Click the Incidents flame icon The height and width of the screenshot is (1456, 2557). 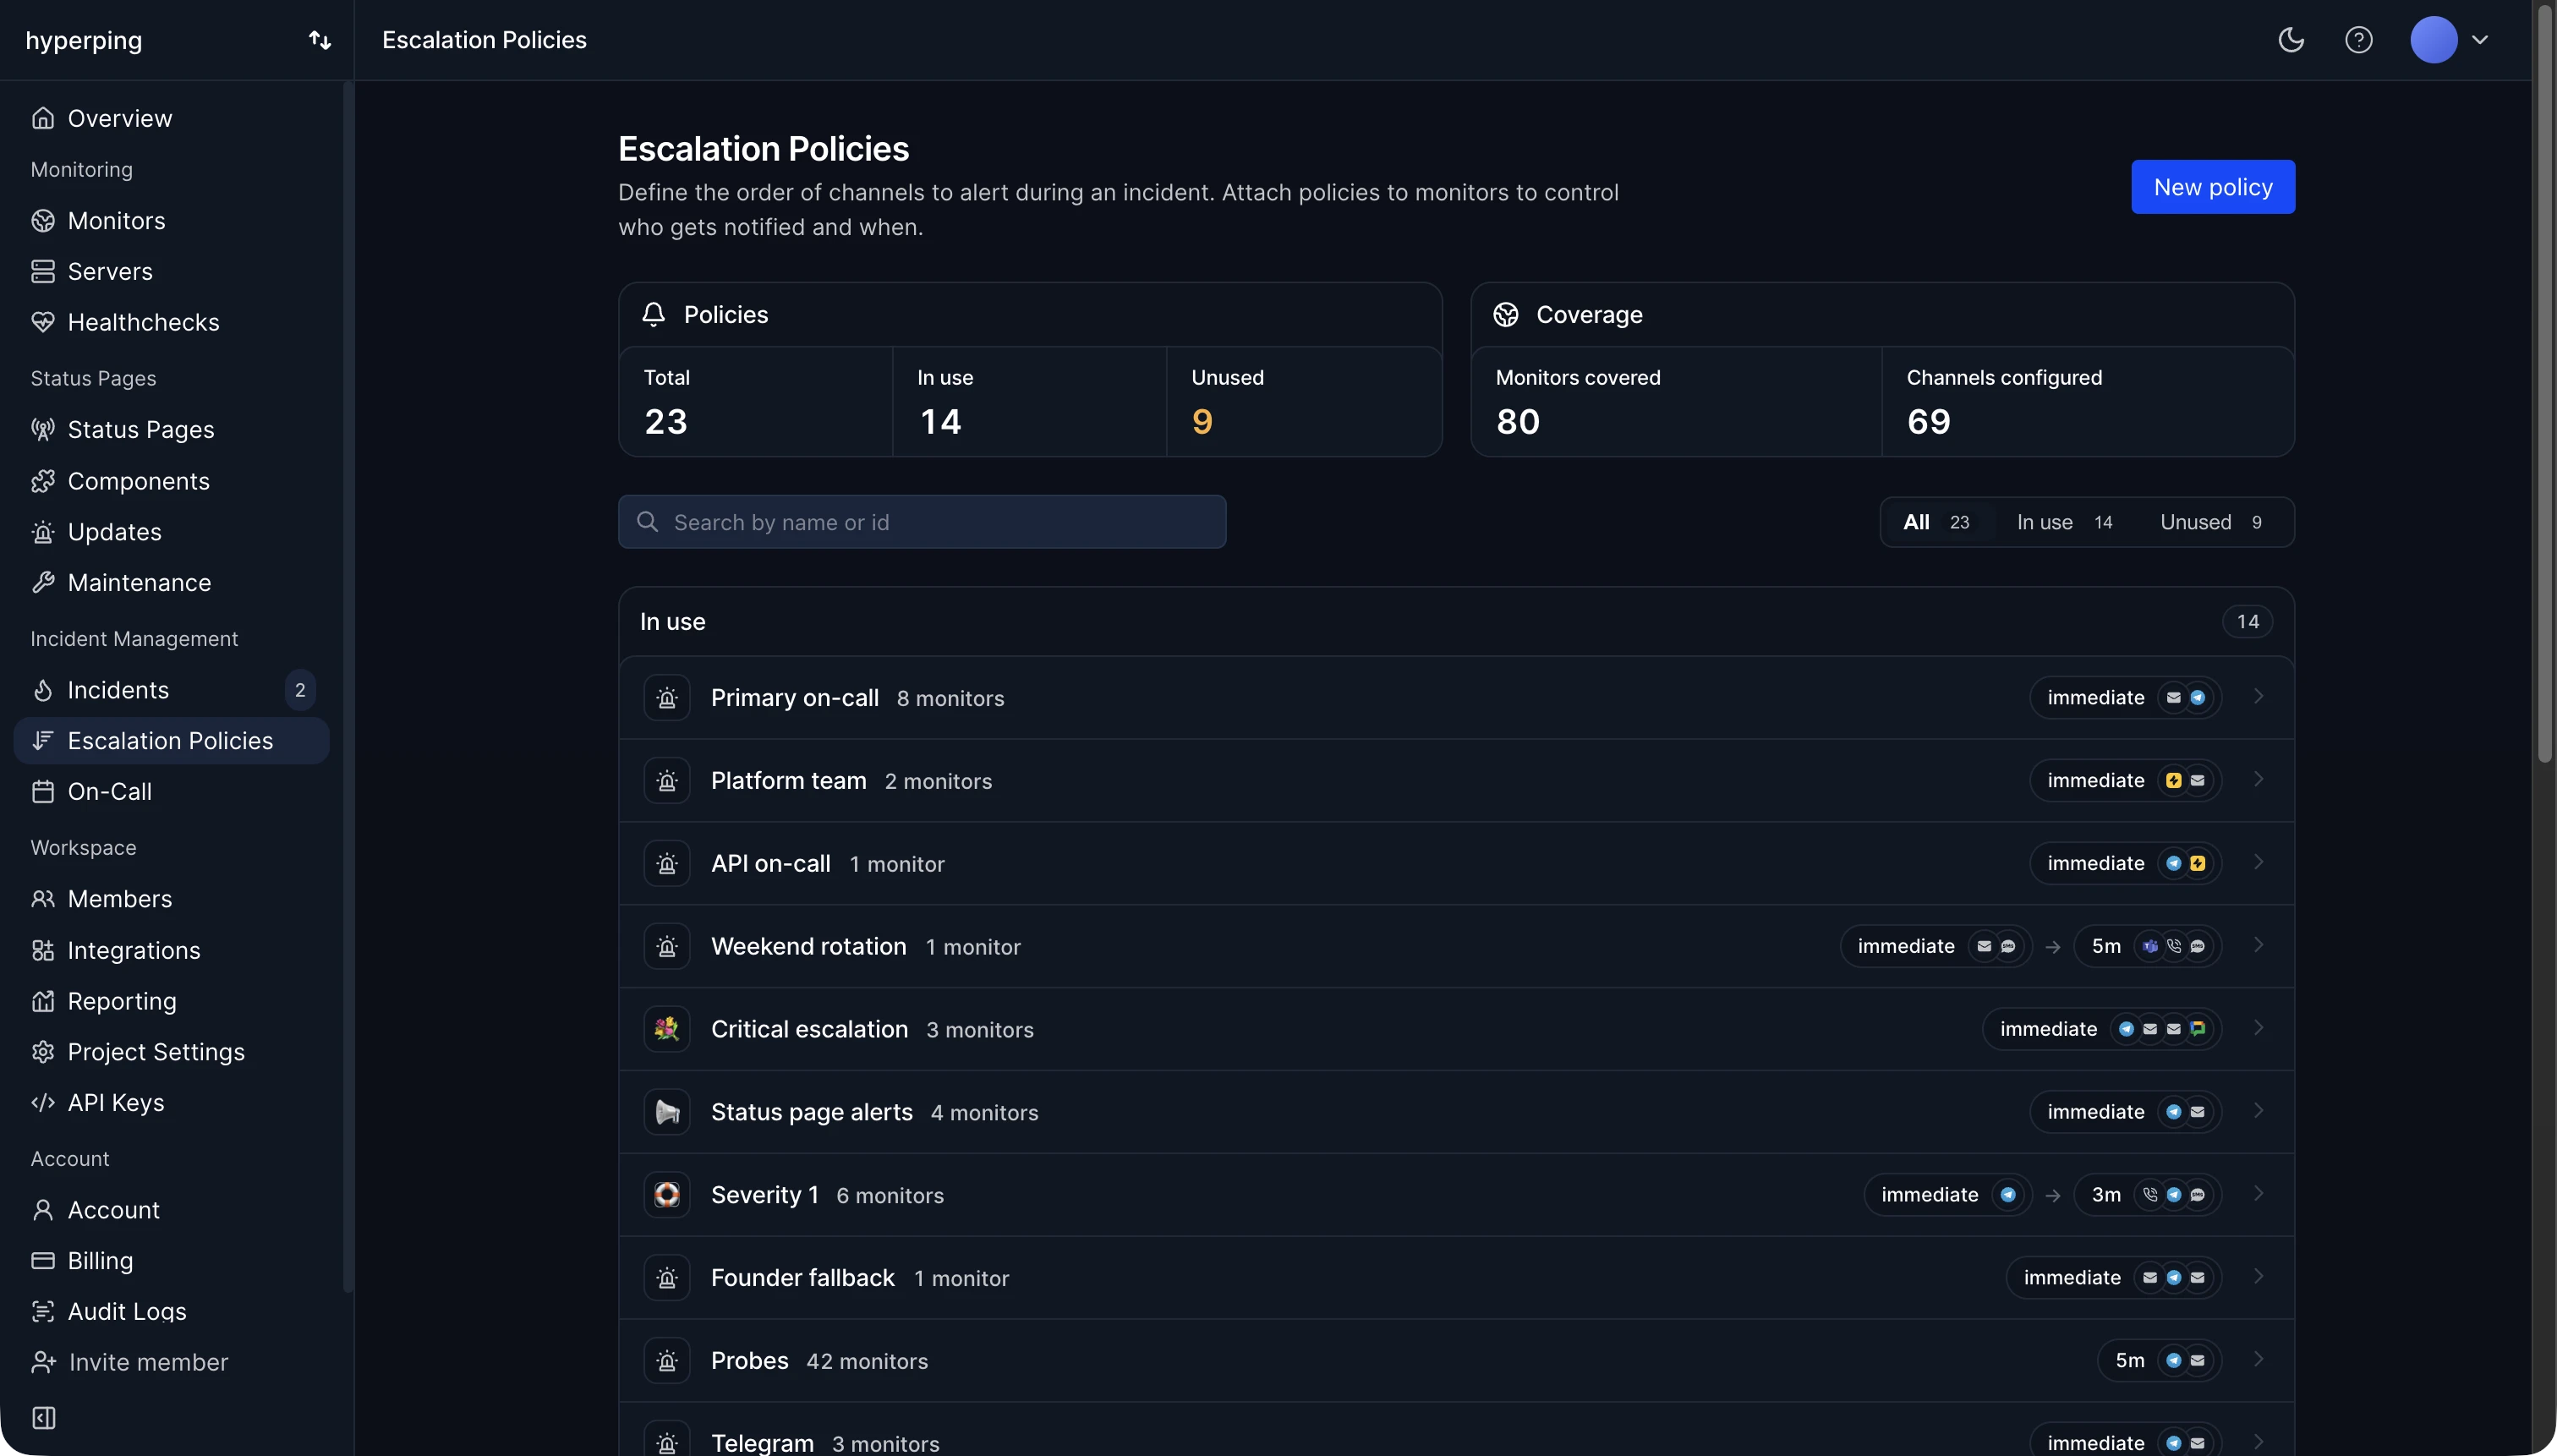click(x=43, y=690)
